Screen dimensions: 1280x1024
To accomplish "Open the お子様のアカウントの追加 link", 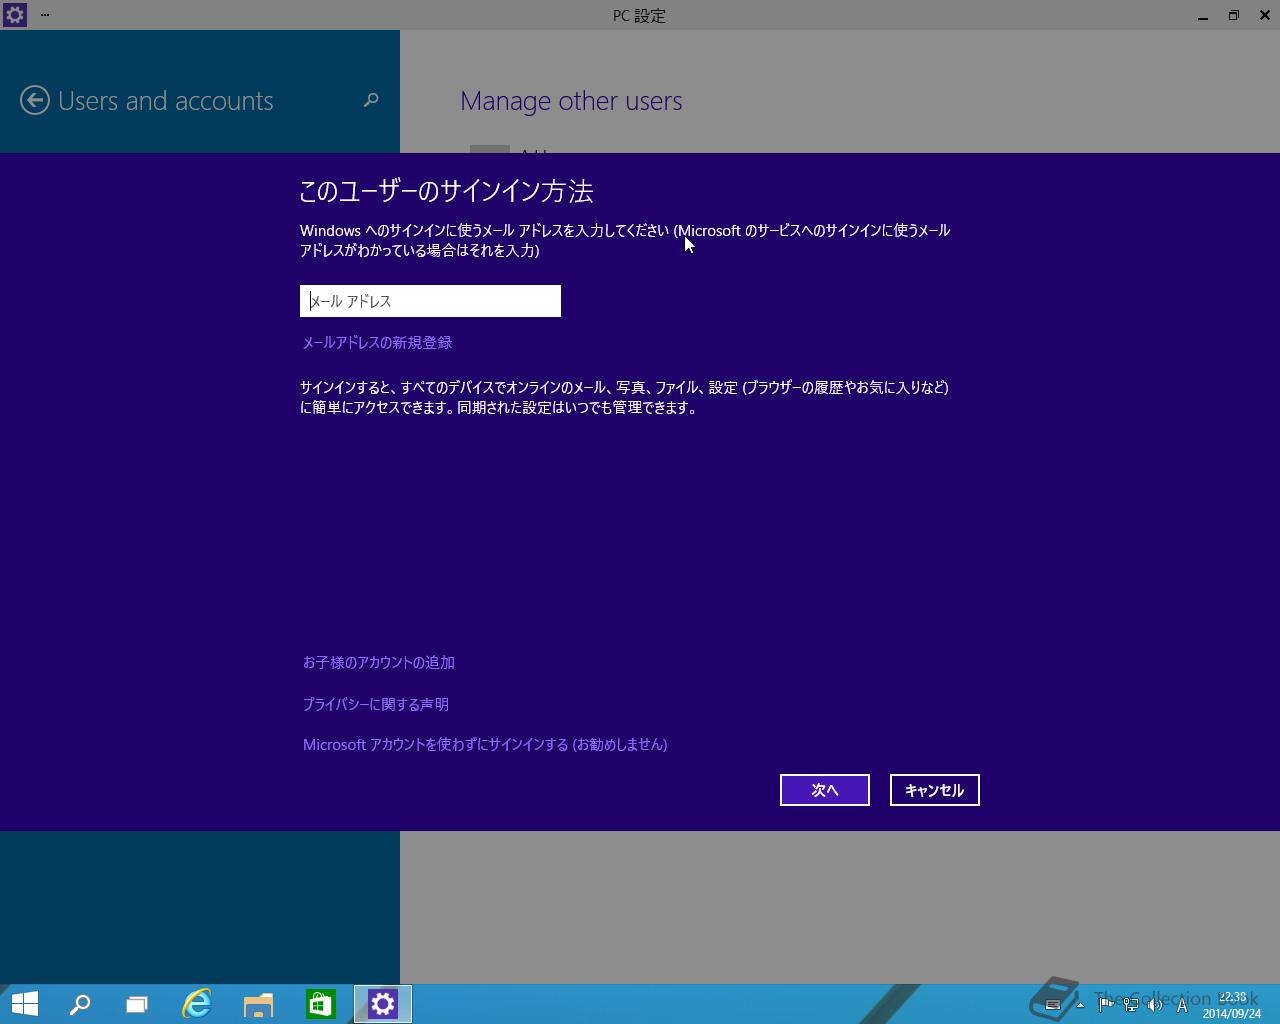I will pos(379,662).
